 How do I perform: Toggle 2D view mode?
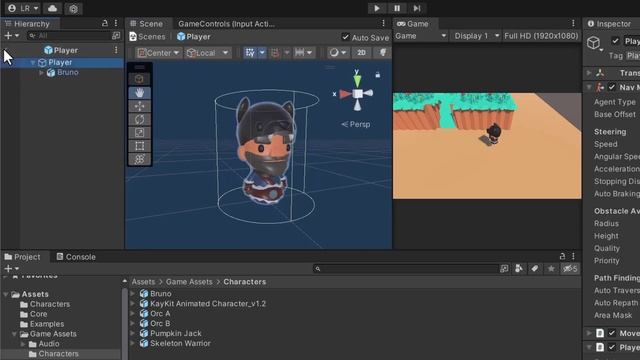361,52
